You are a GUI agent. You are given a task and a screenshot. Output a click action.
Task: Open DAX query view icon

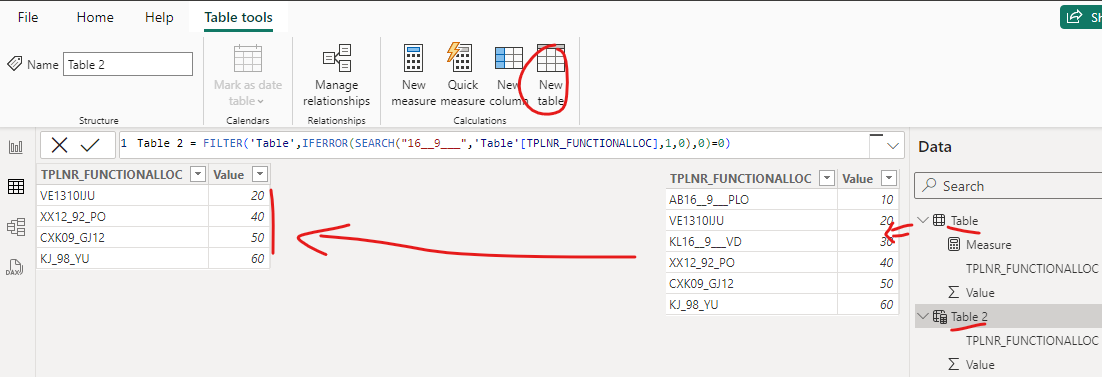coord(15,267)
